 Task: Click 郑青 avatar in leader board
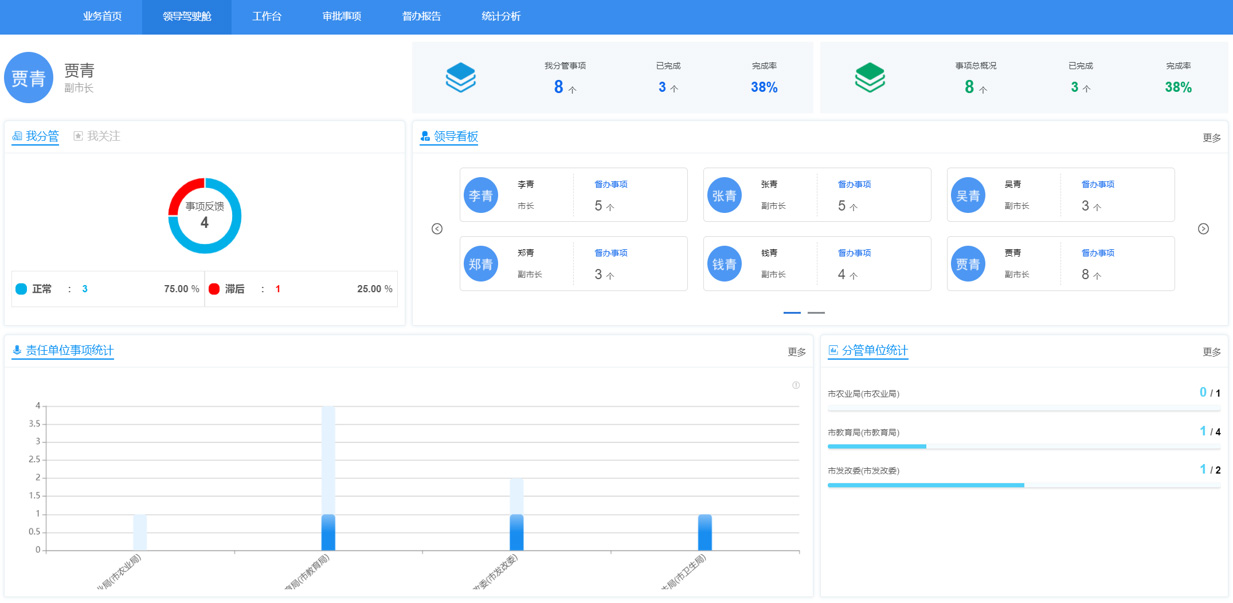coord(481,264)
